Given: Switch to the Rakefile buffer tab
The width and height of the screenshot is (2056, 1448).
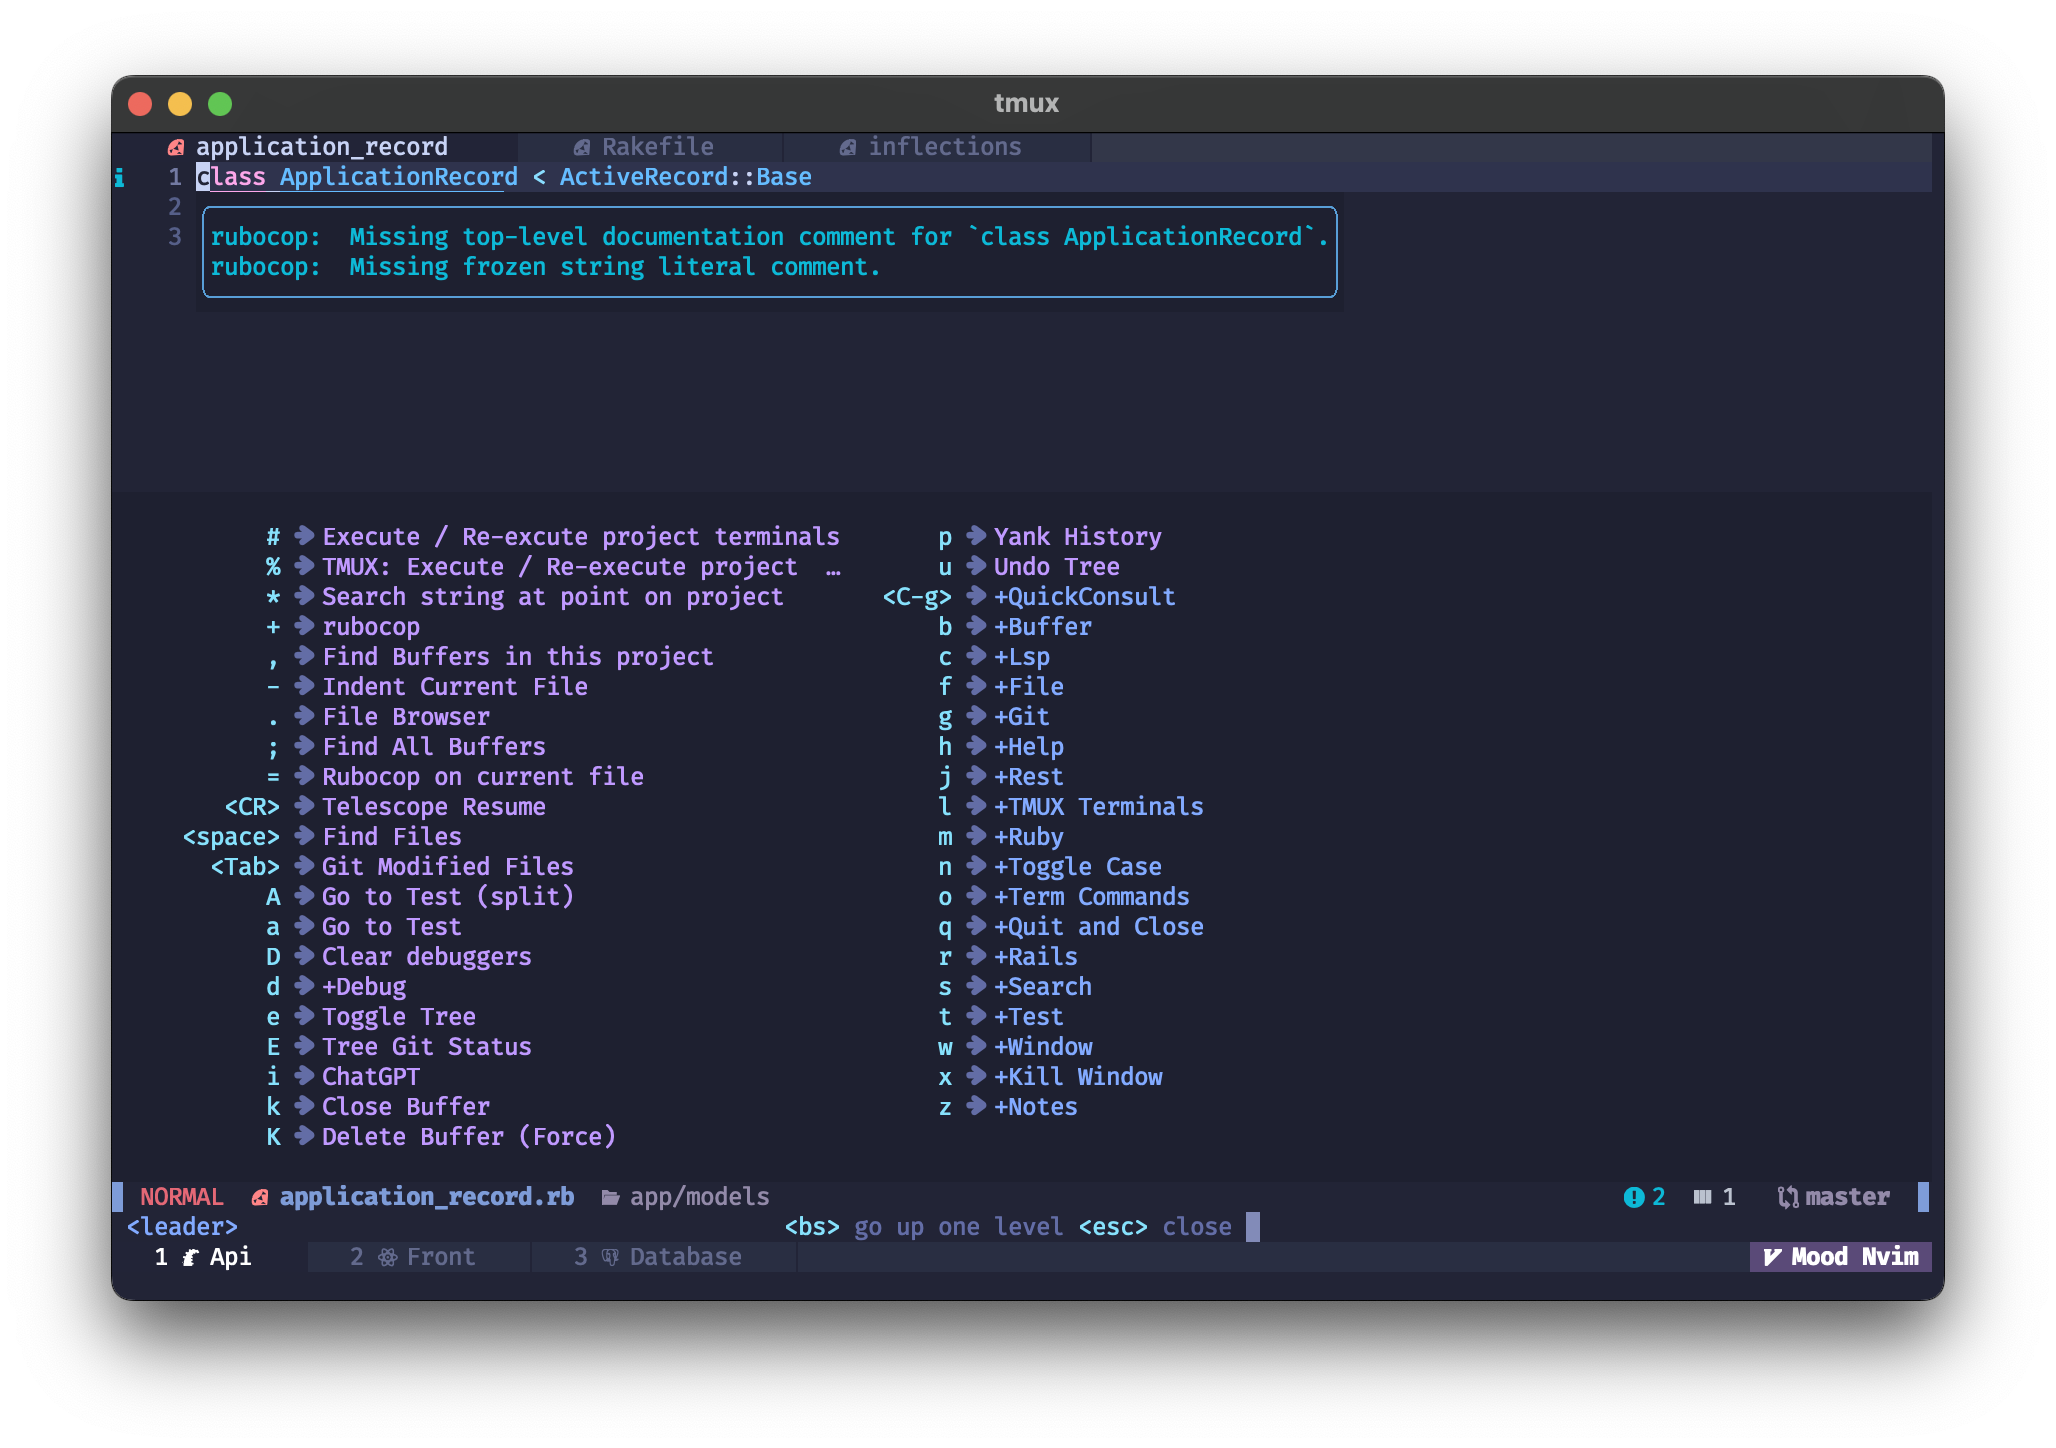Looking at the screenshot, I should point(657,147).
